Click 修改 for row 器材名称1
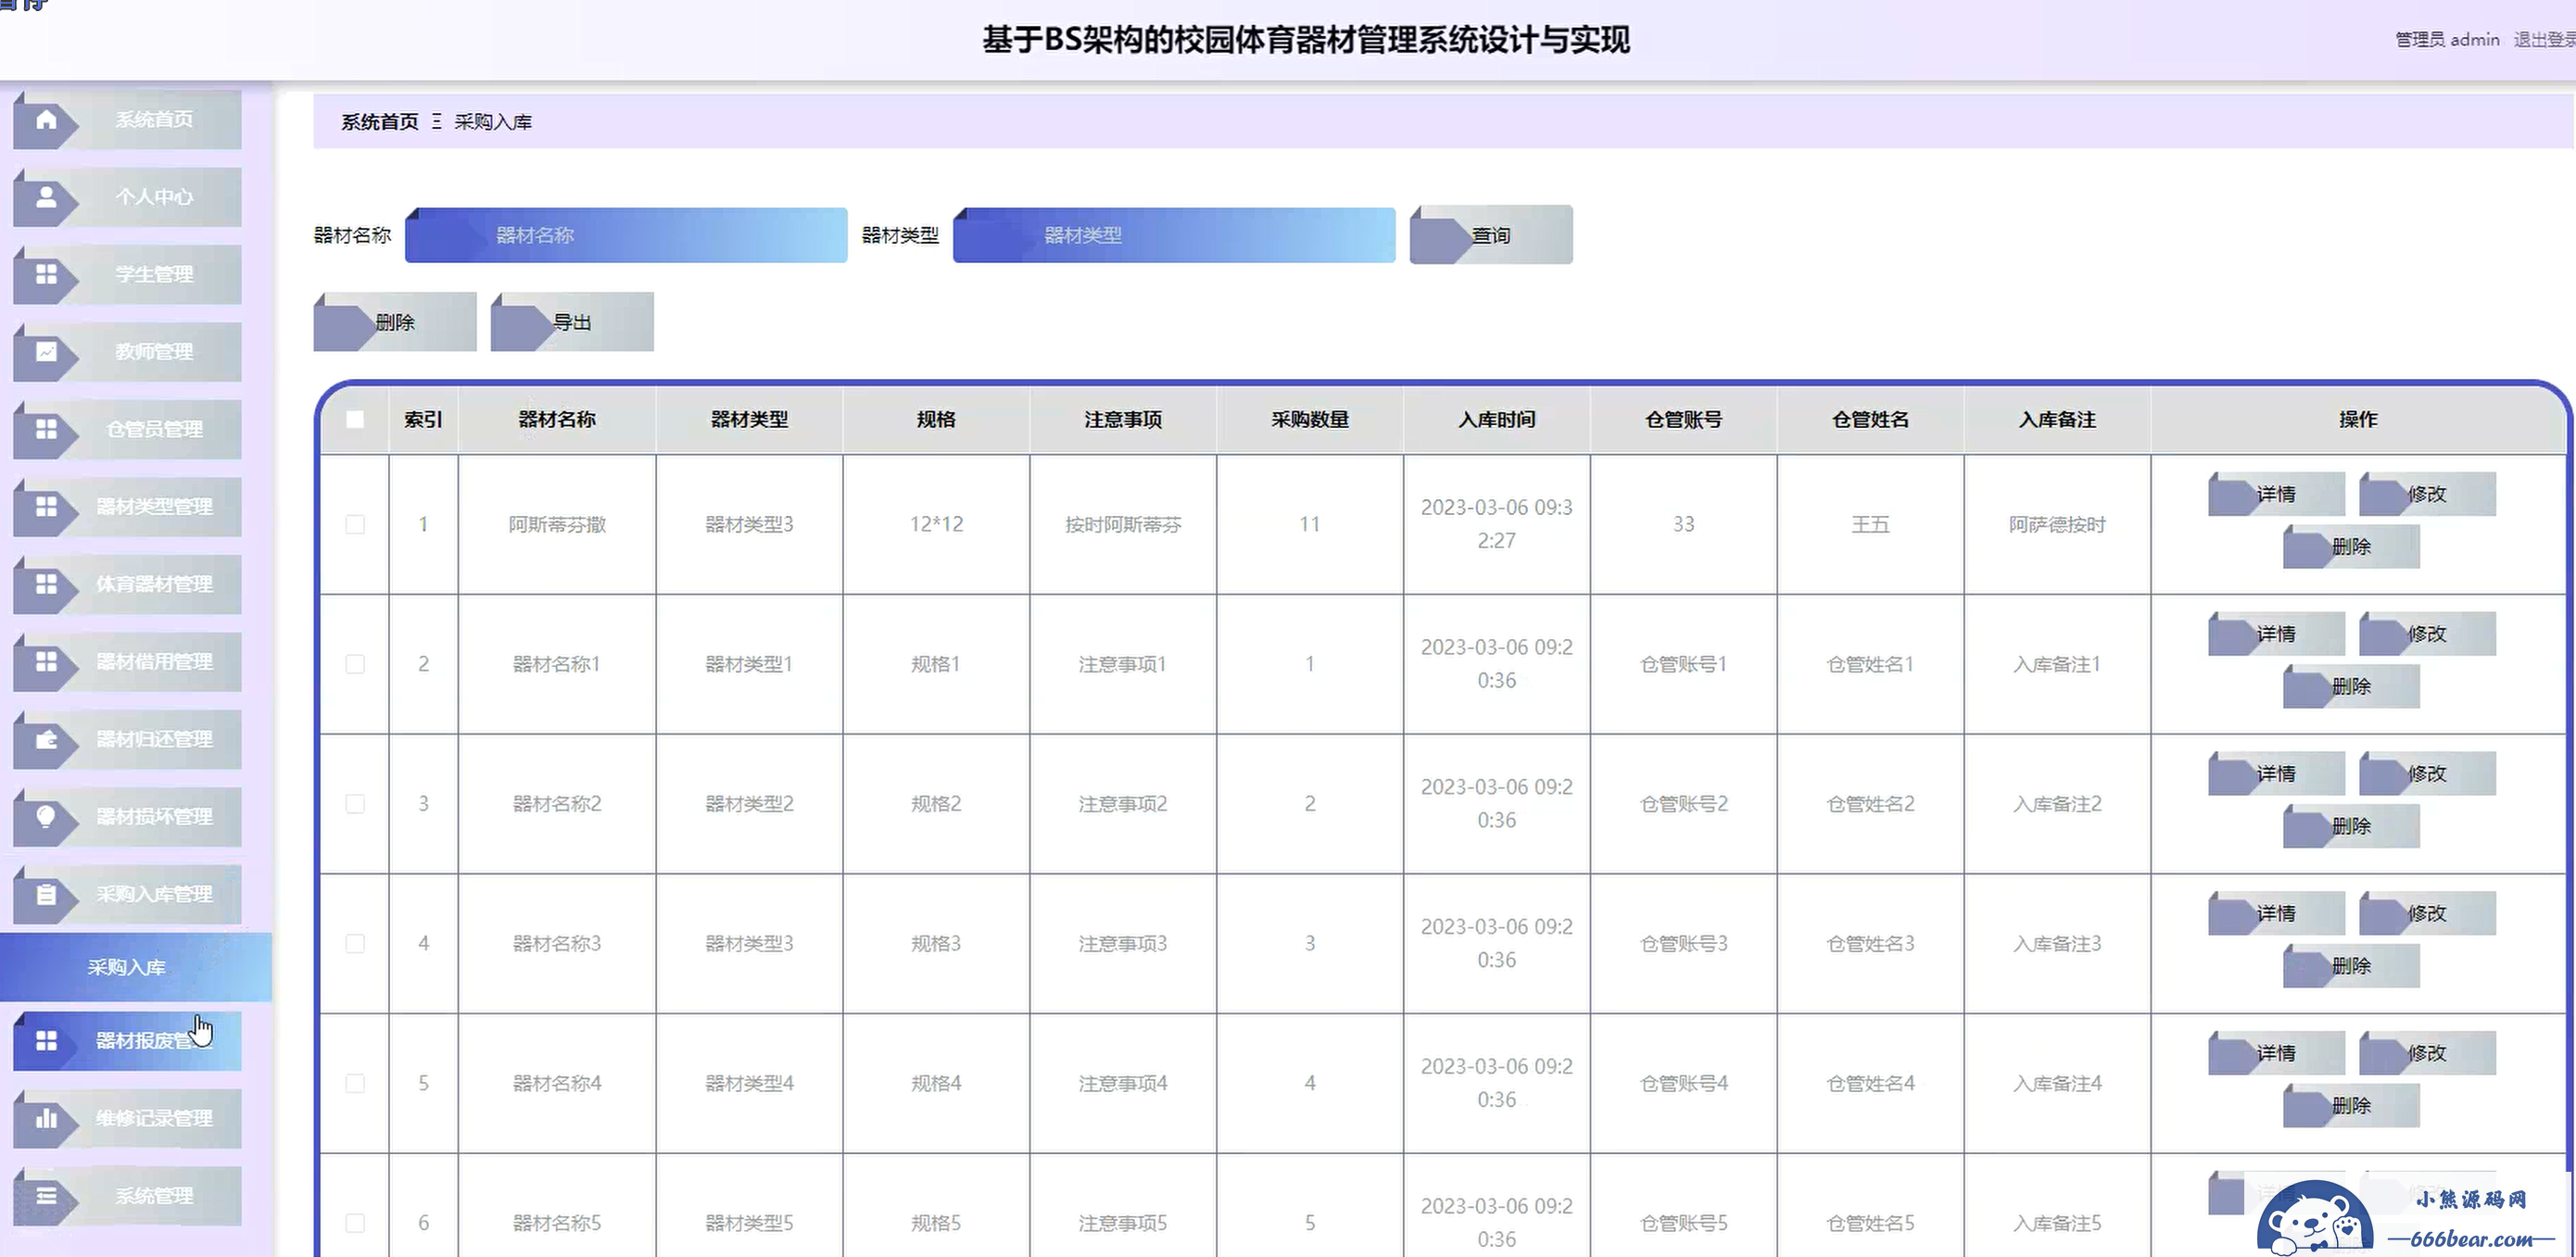2576x1257 pixels. pos(2427,634)
